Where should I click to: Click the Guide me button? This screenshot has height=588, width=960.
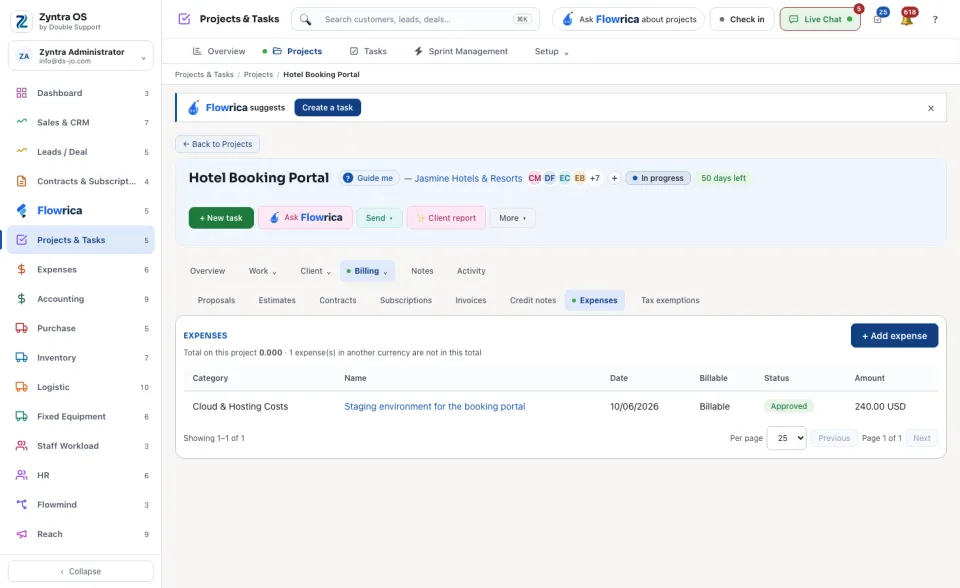(369, 178)
